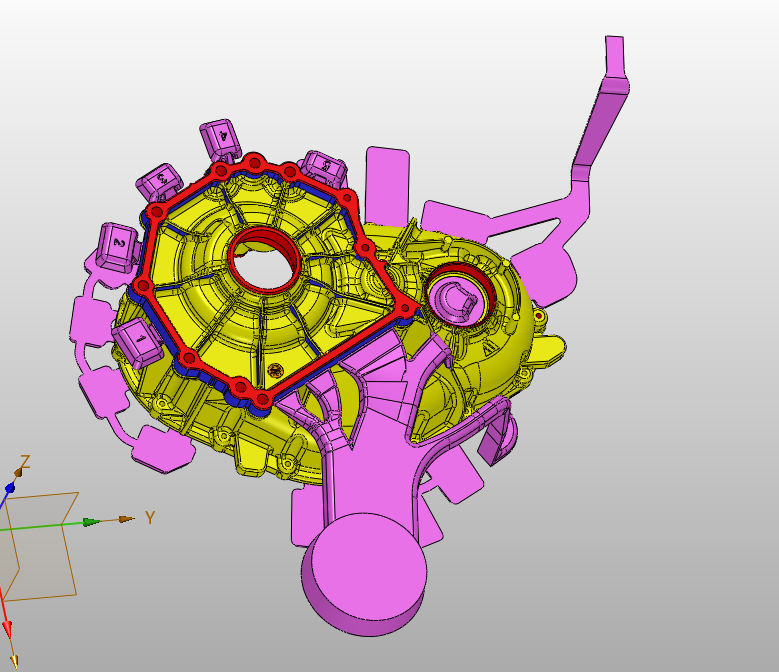Select the red X-axis arrowhead
779x672 pixels.
[8, 629]
